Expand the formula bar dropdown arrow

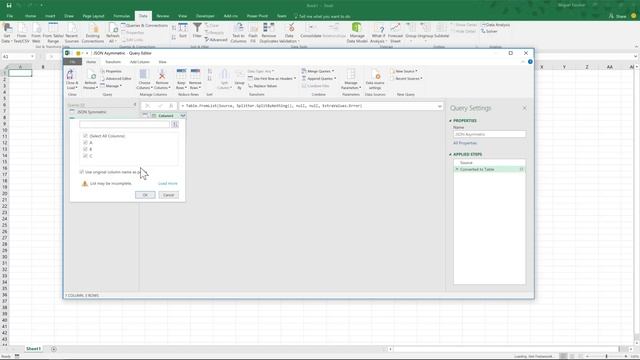tap(440, 106)
